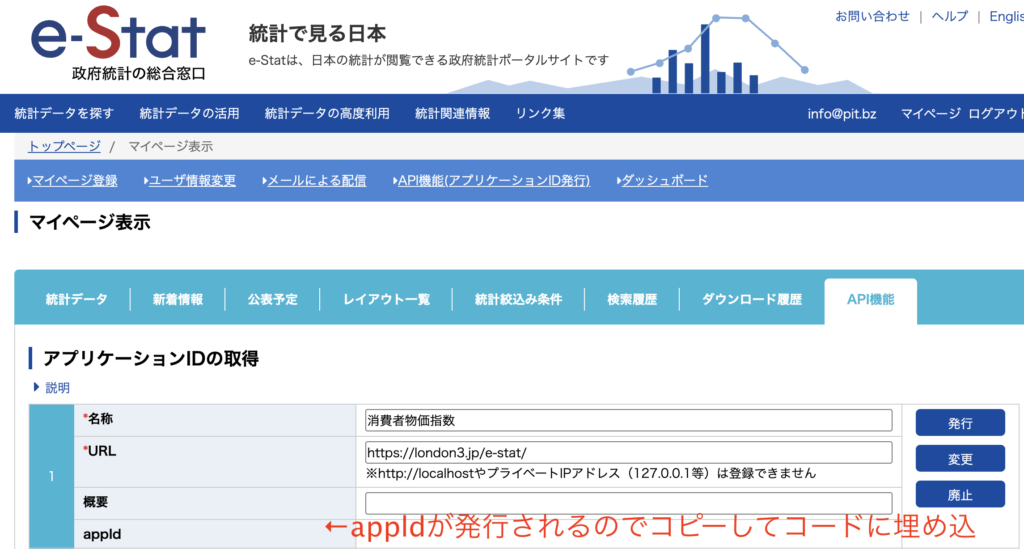This screenshot has width=1024, height=549.
Task: Open the API機能(アプリケーションID発行) link
Action: coord(493,181)
